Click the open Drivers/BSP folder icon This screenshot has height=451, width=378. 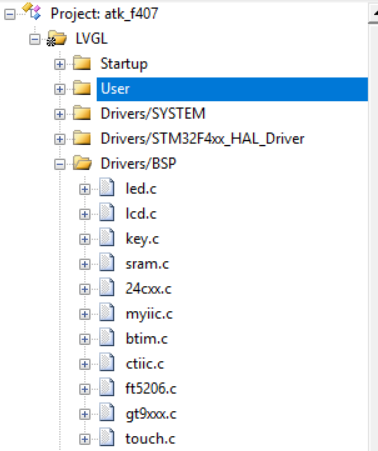[82, 163]
